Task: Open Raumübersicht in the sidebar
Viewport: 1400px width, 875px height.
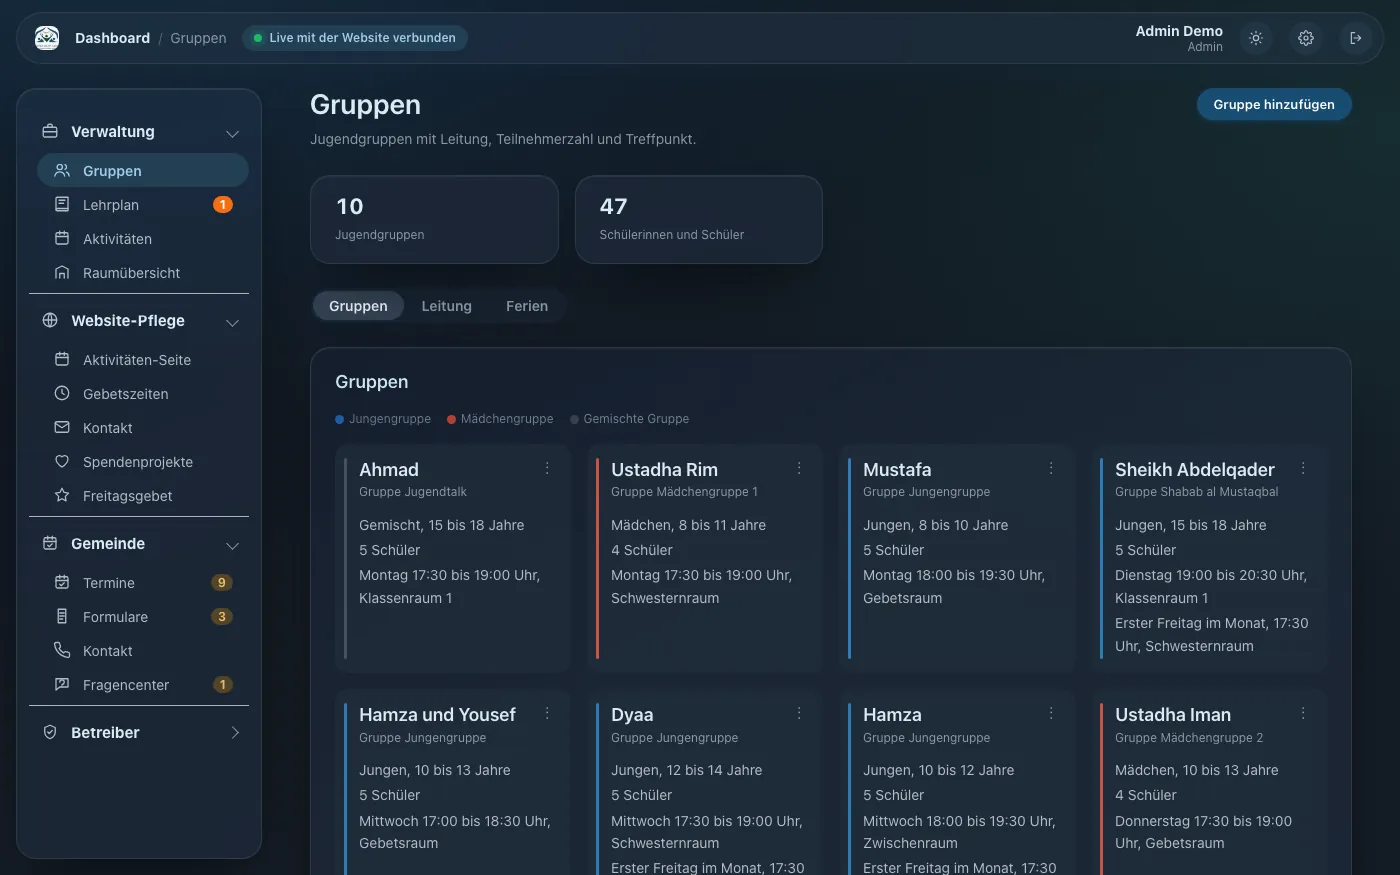Action: (x=143, y=273)
